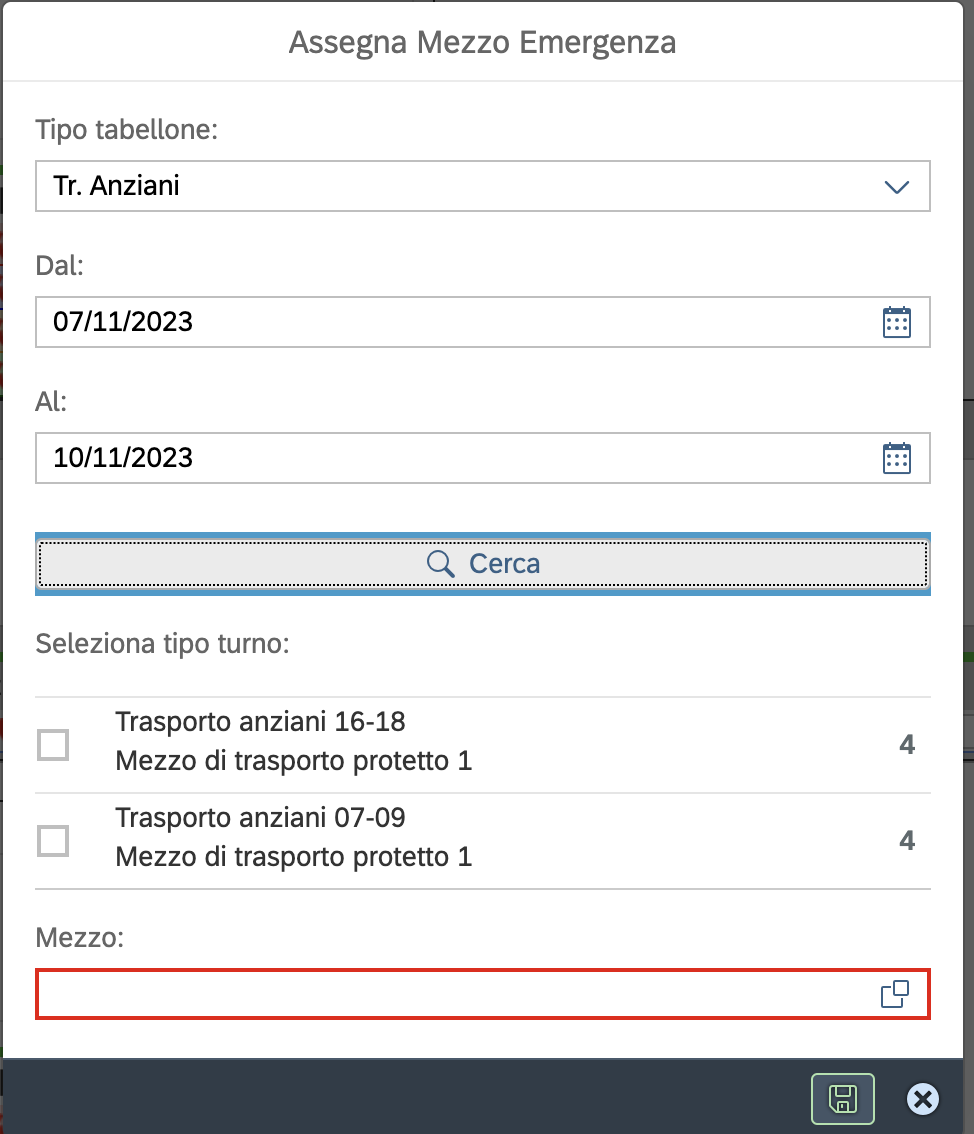Open the Dal date picker calendar icon

pos(896,322)
